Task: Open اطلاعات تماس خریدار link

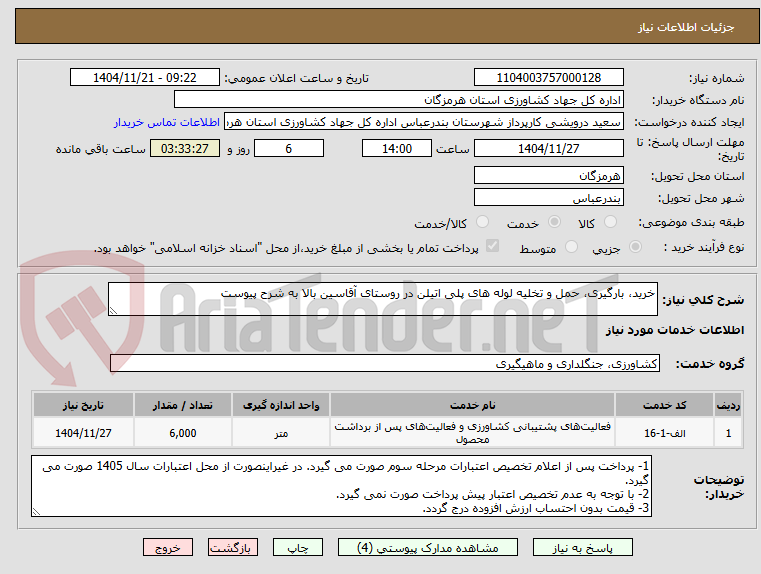Action: tap(167, 122)
